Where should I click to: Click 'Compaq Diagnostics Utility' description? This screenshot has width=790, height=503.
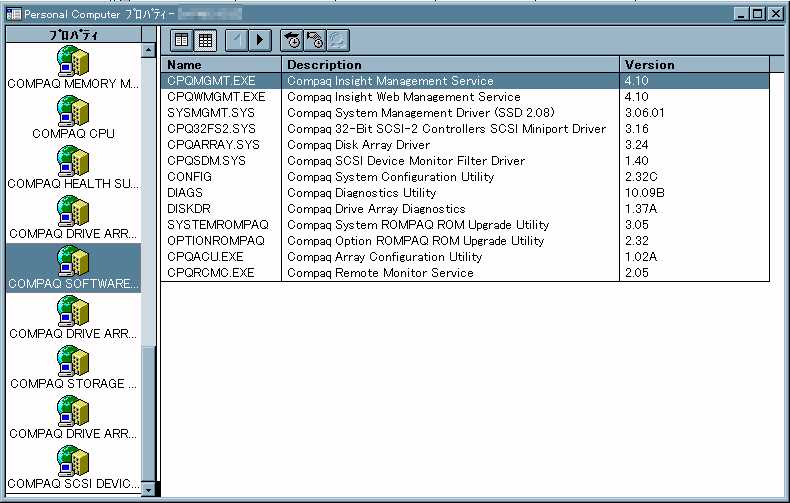(x=361, y=193)
